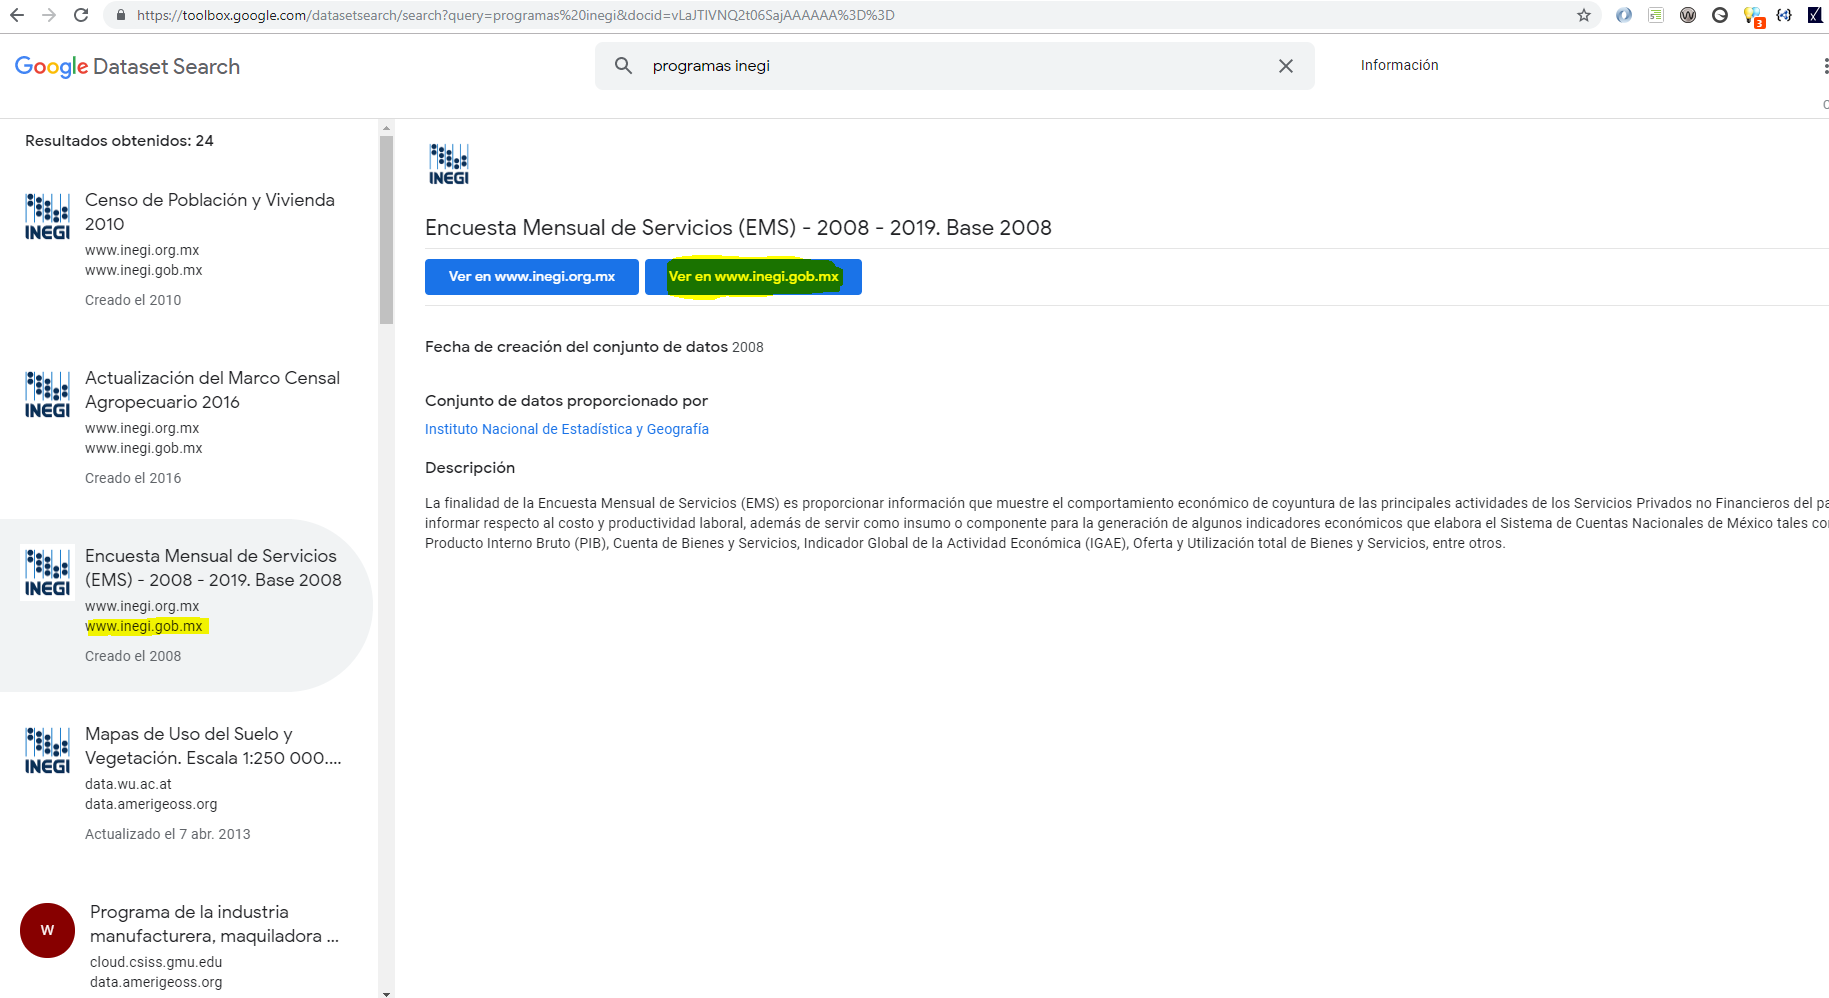Click INEGI logo beside Censo de Población result
The image size is (1829, 998).
coord(47,216)
